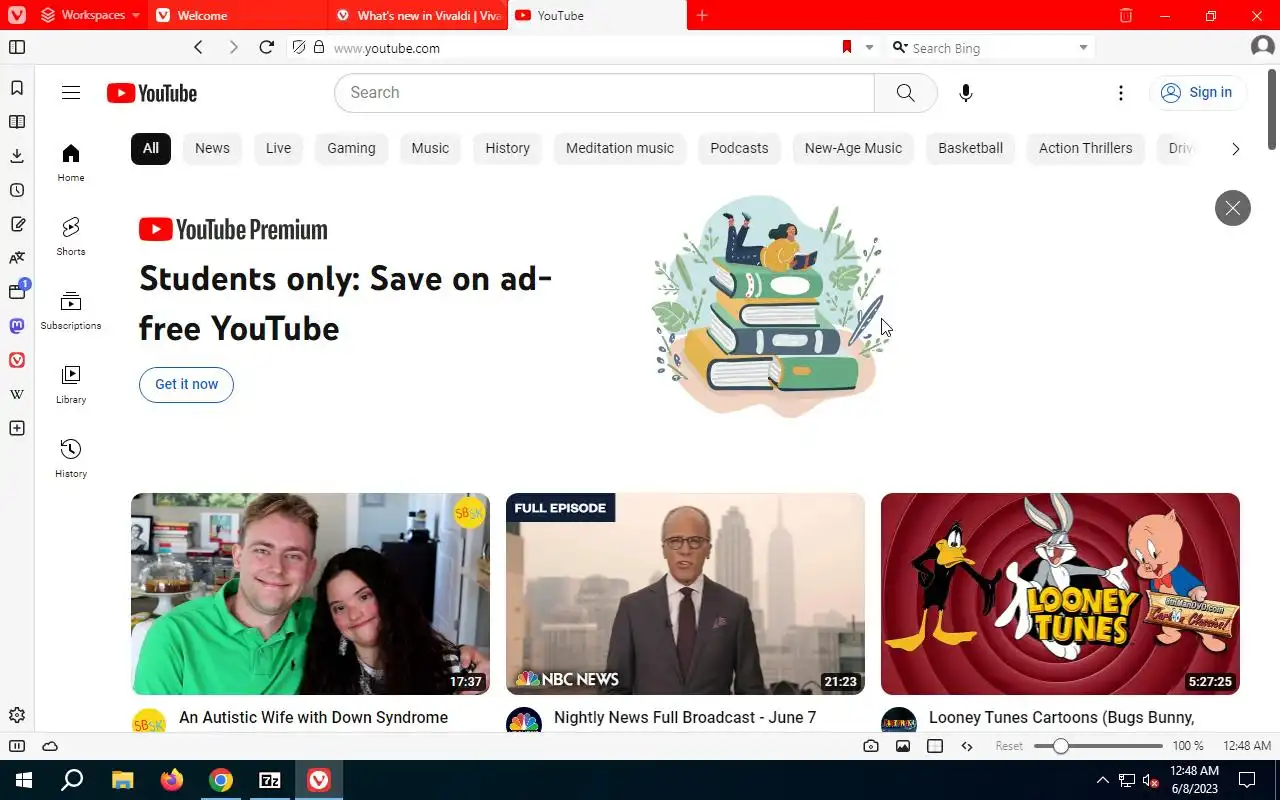Capture page with camera icon
1280x800 pixels.
(871, 746)
